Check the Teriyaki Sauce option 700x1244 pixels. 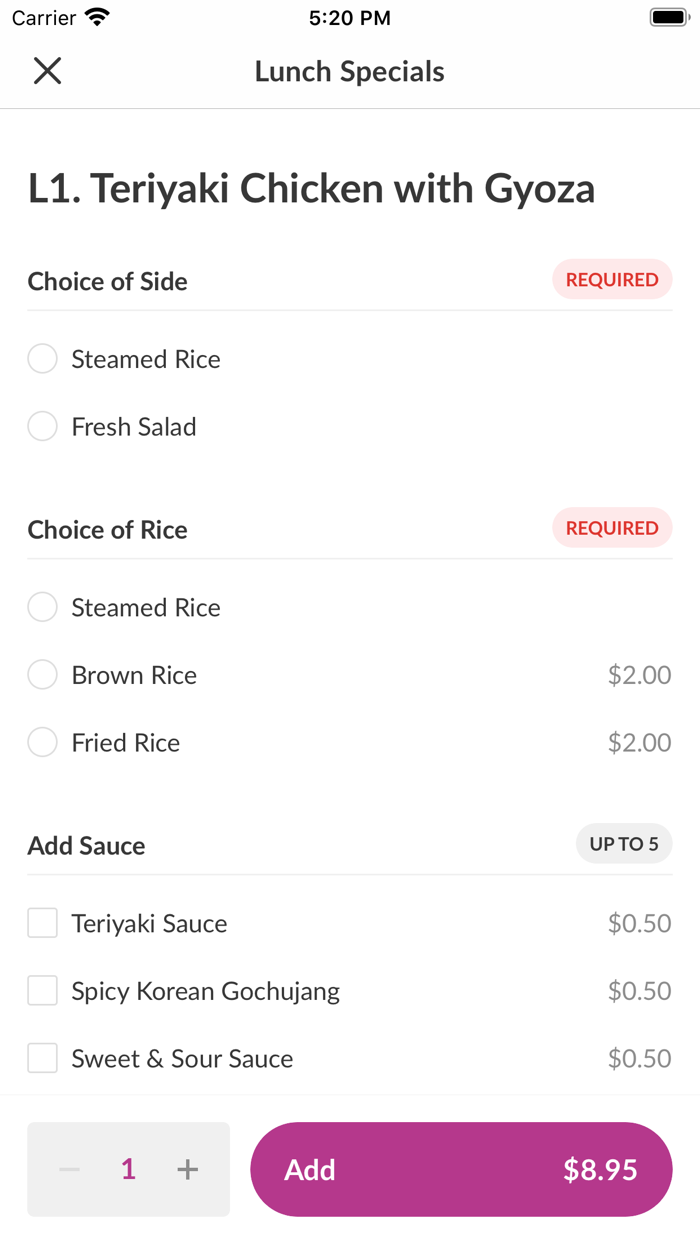click(42, 922)
